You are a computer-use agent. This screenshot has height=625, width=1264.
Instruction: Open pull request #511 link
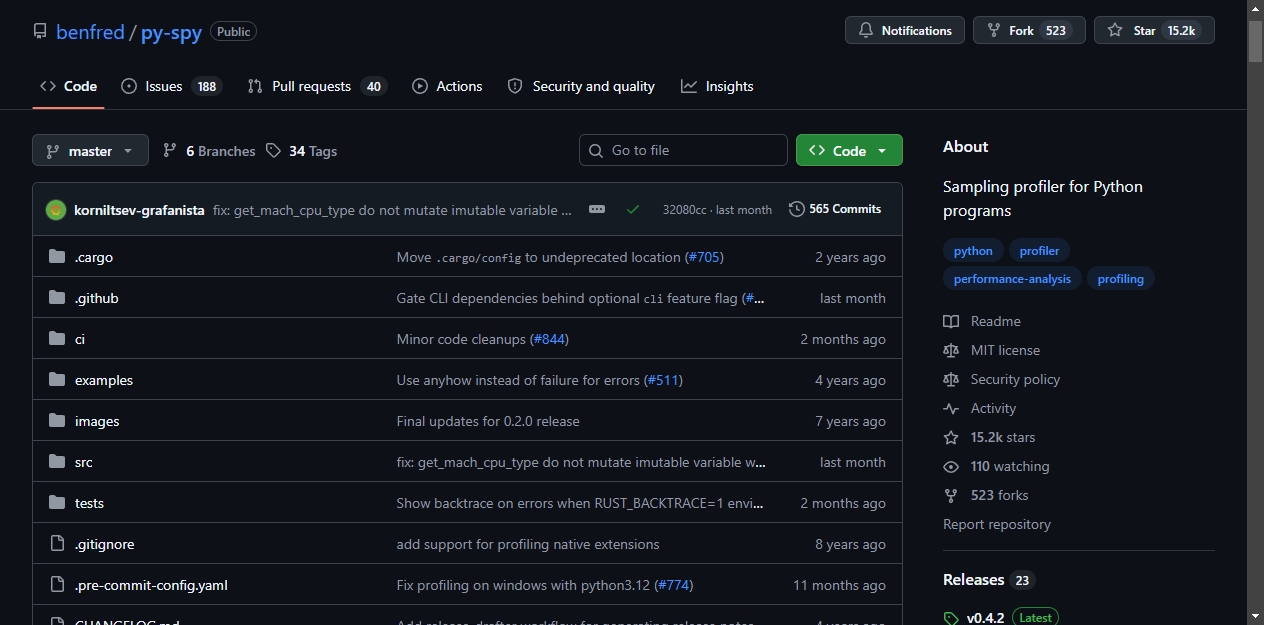click(664, 380)
